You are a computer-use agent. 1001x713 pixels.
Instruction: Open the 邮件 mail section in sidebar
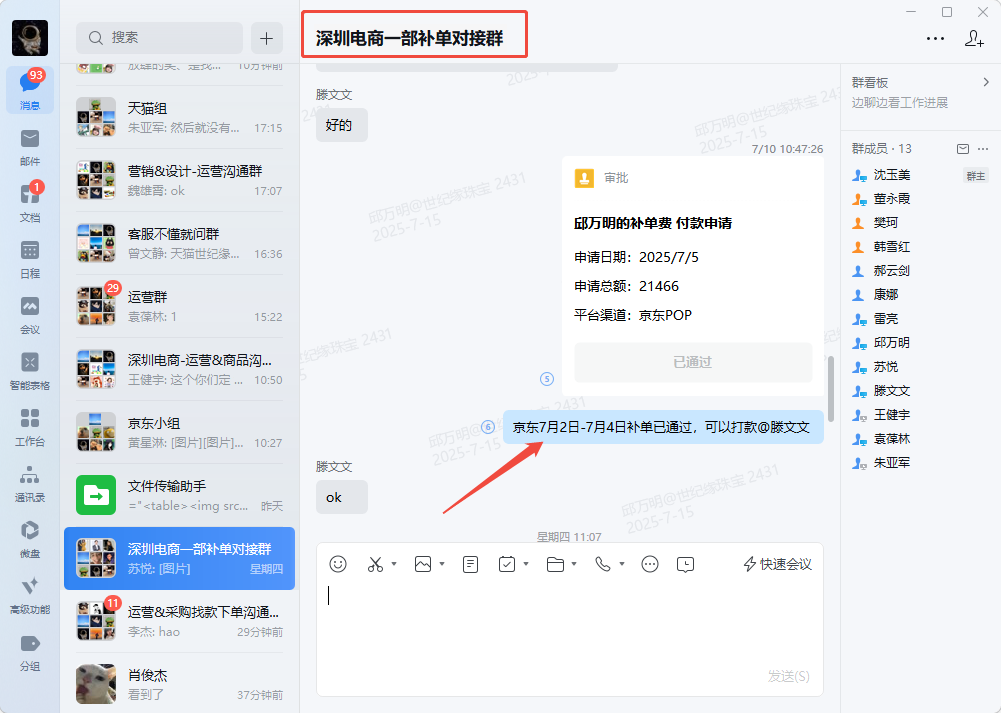coord(30,145)
